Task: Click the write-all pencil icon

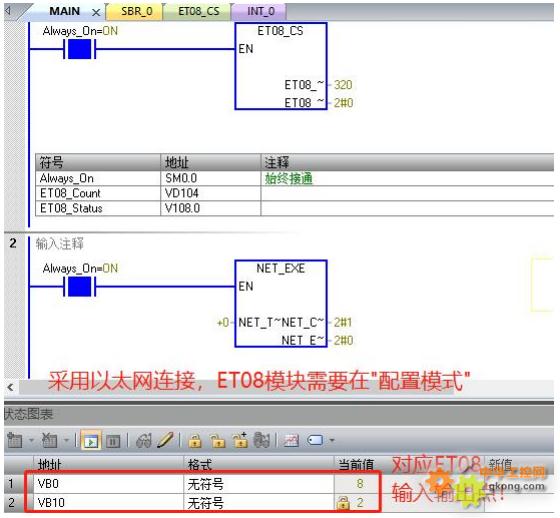Action: tap(165, 440)
